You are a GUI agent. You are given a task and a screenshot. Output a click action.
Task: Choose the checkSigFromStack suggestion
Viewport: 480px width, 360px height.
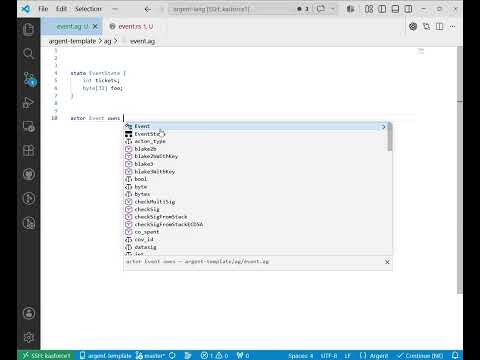[x=256, y=217]
